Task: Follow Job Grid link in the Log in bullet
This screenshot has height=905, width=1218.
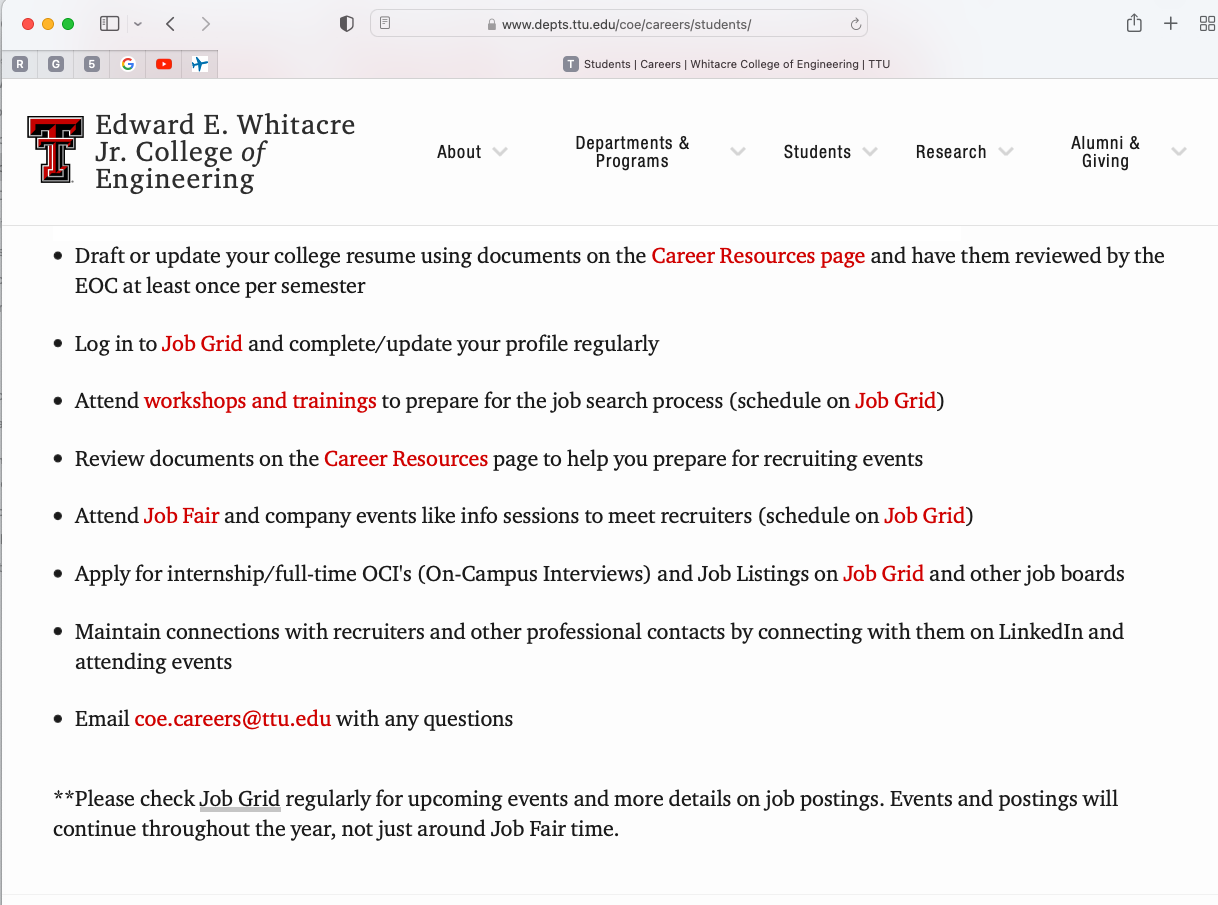Action: click(x=202, y=344)
